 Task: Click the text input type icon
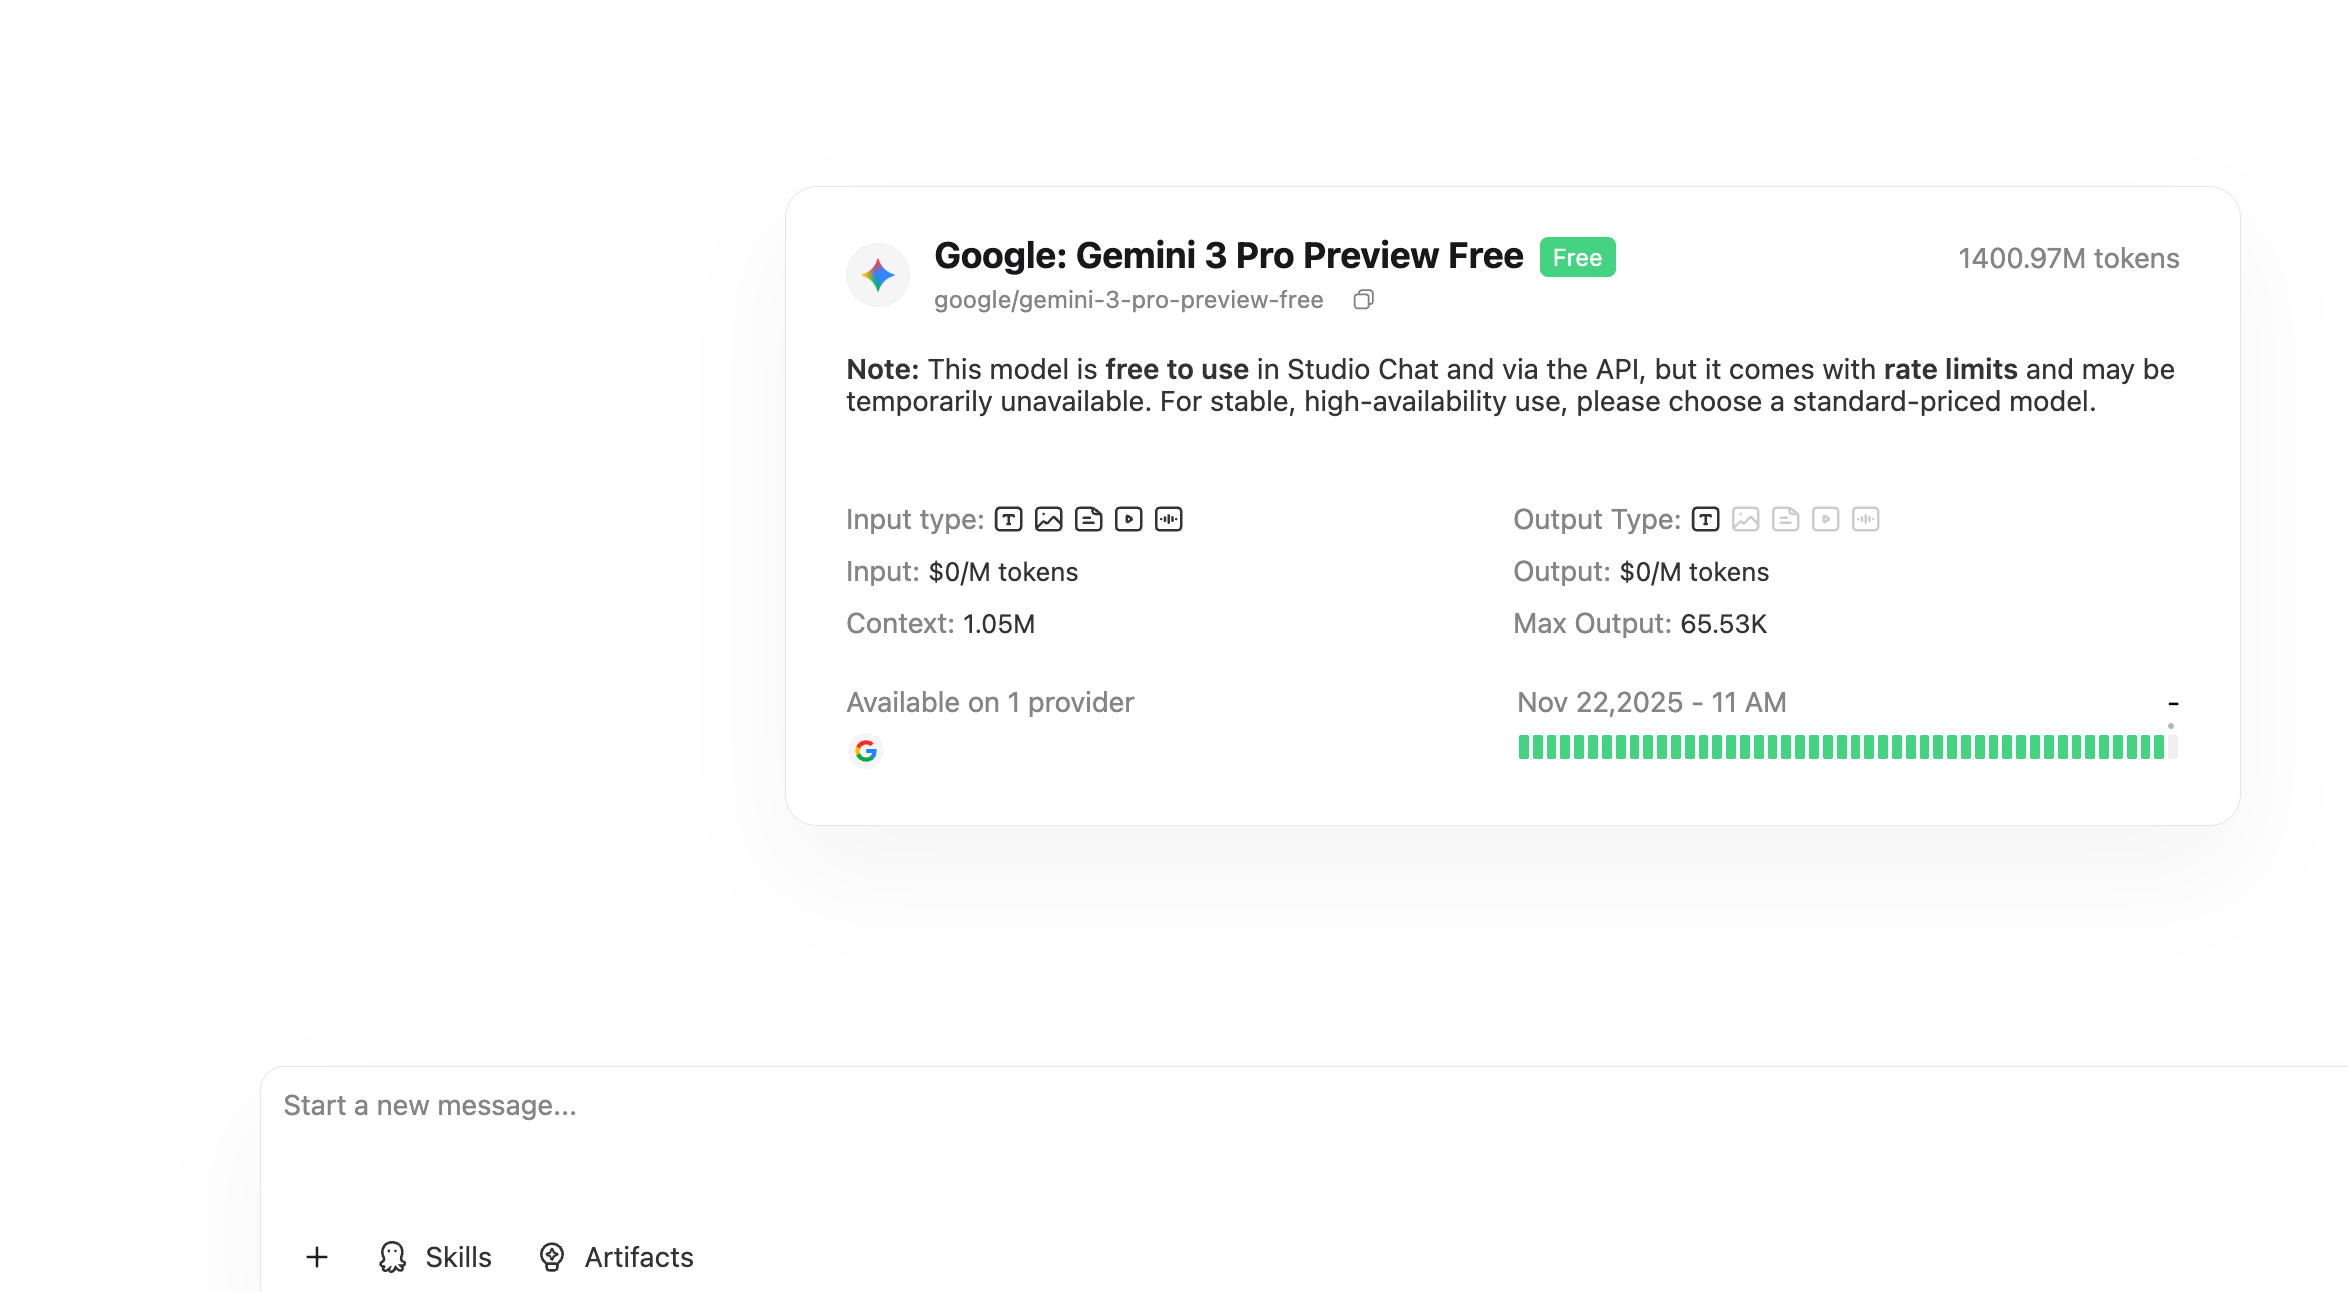click(x=1008, y=519)
